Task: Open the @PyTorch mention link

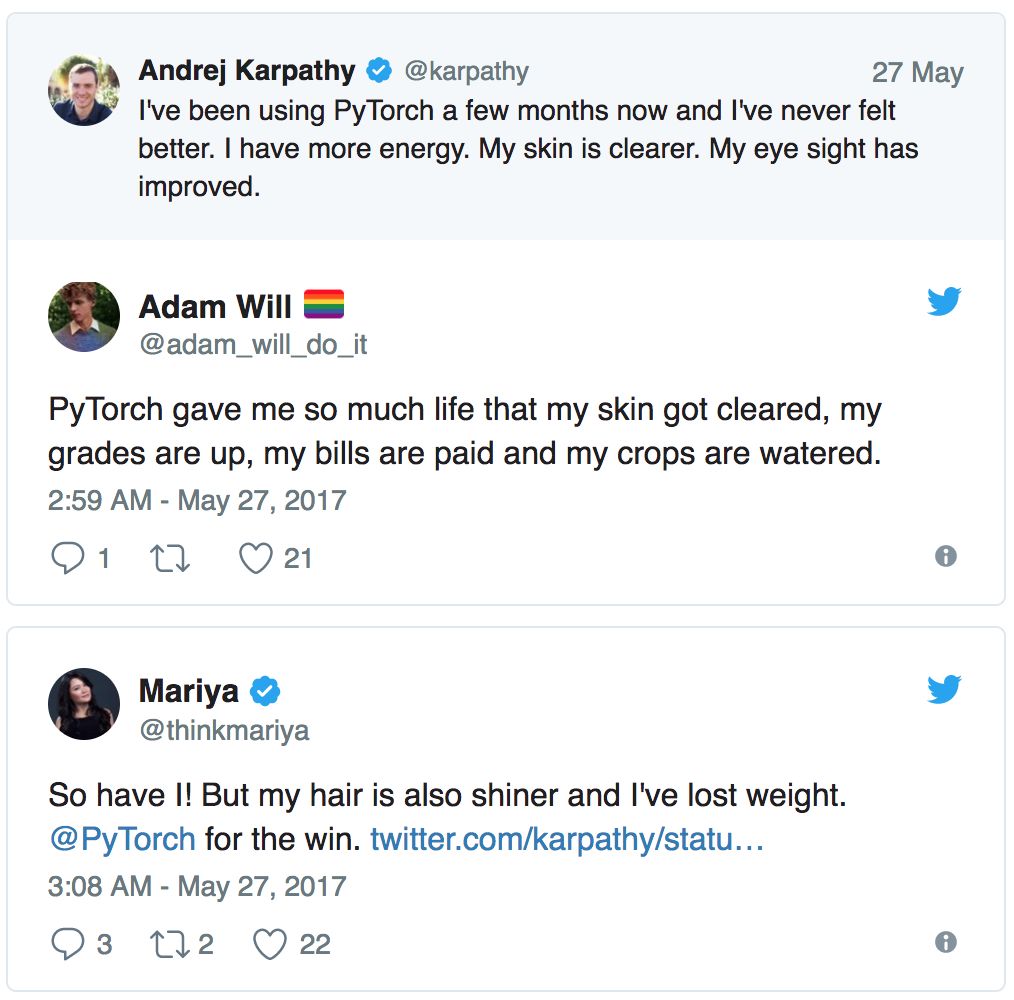Action: point(122,838)
